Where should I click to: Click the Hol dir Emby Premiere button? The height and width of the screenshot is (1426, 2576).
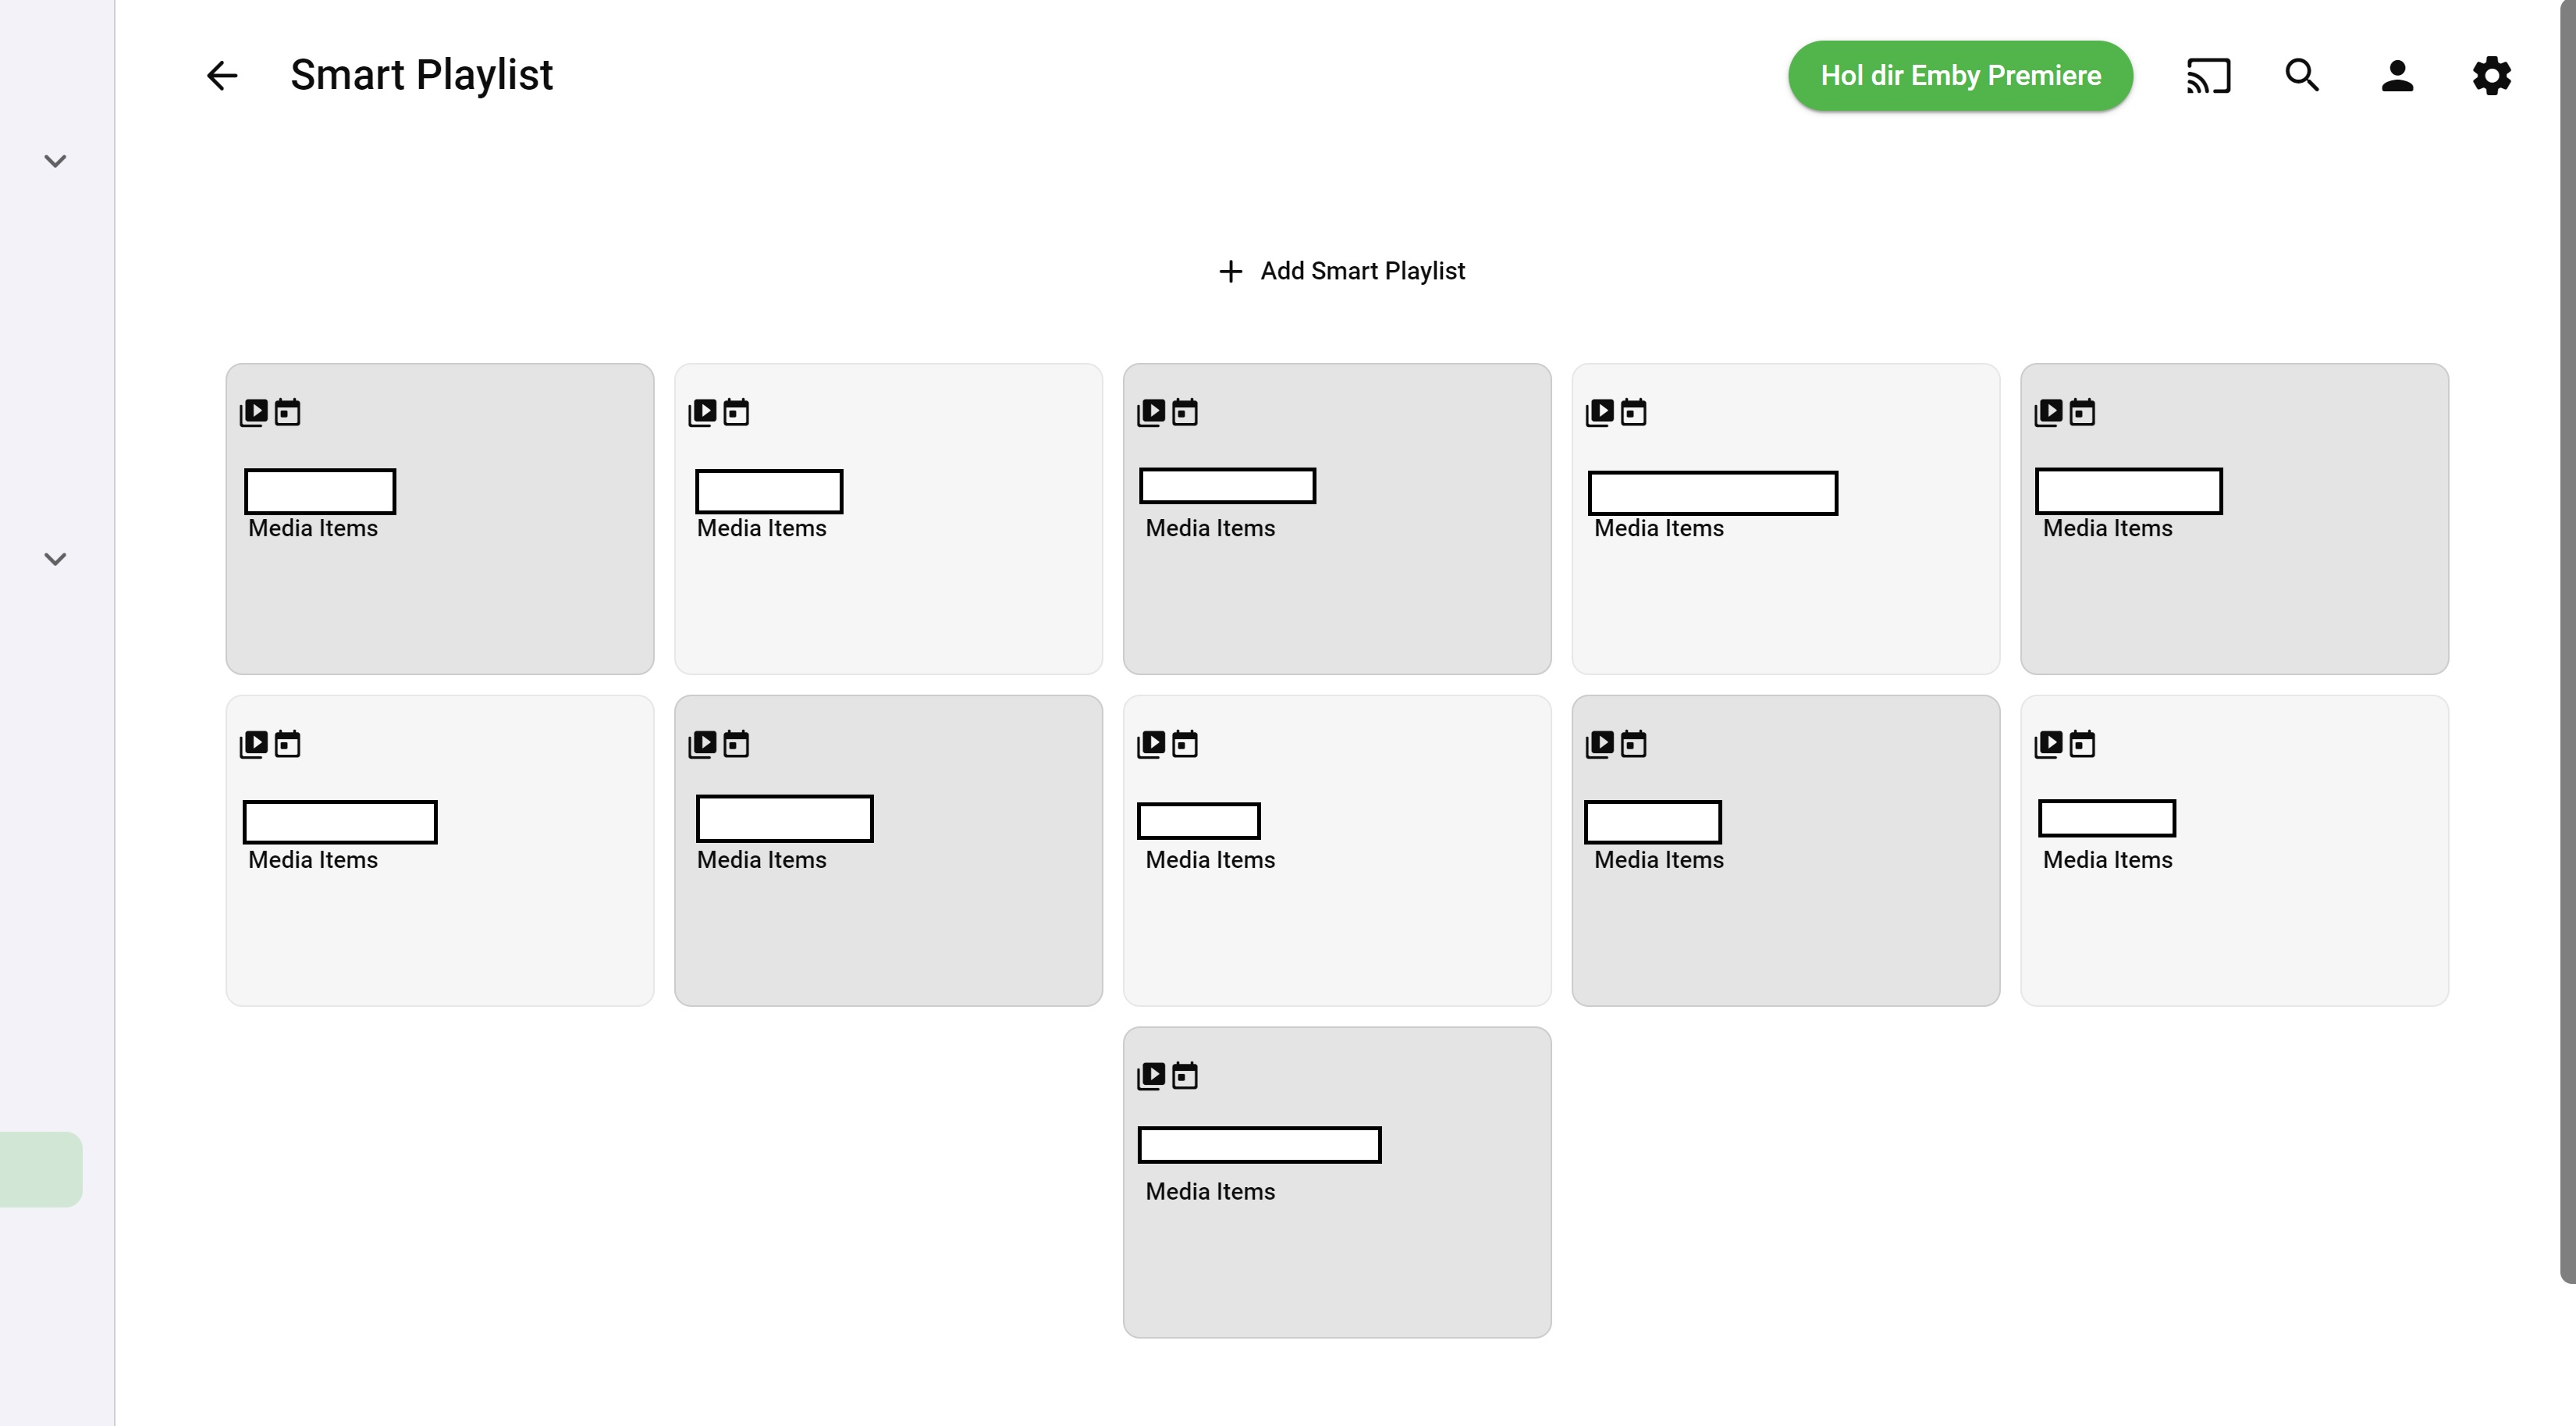tap(1958, 75)
